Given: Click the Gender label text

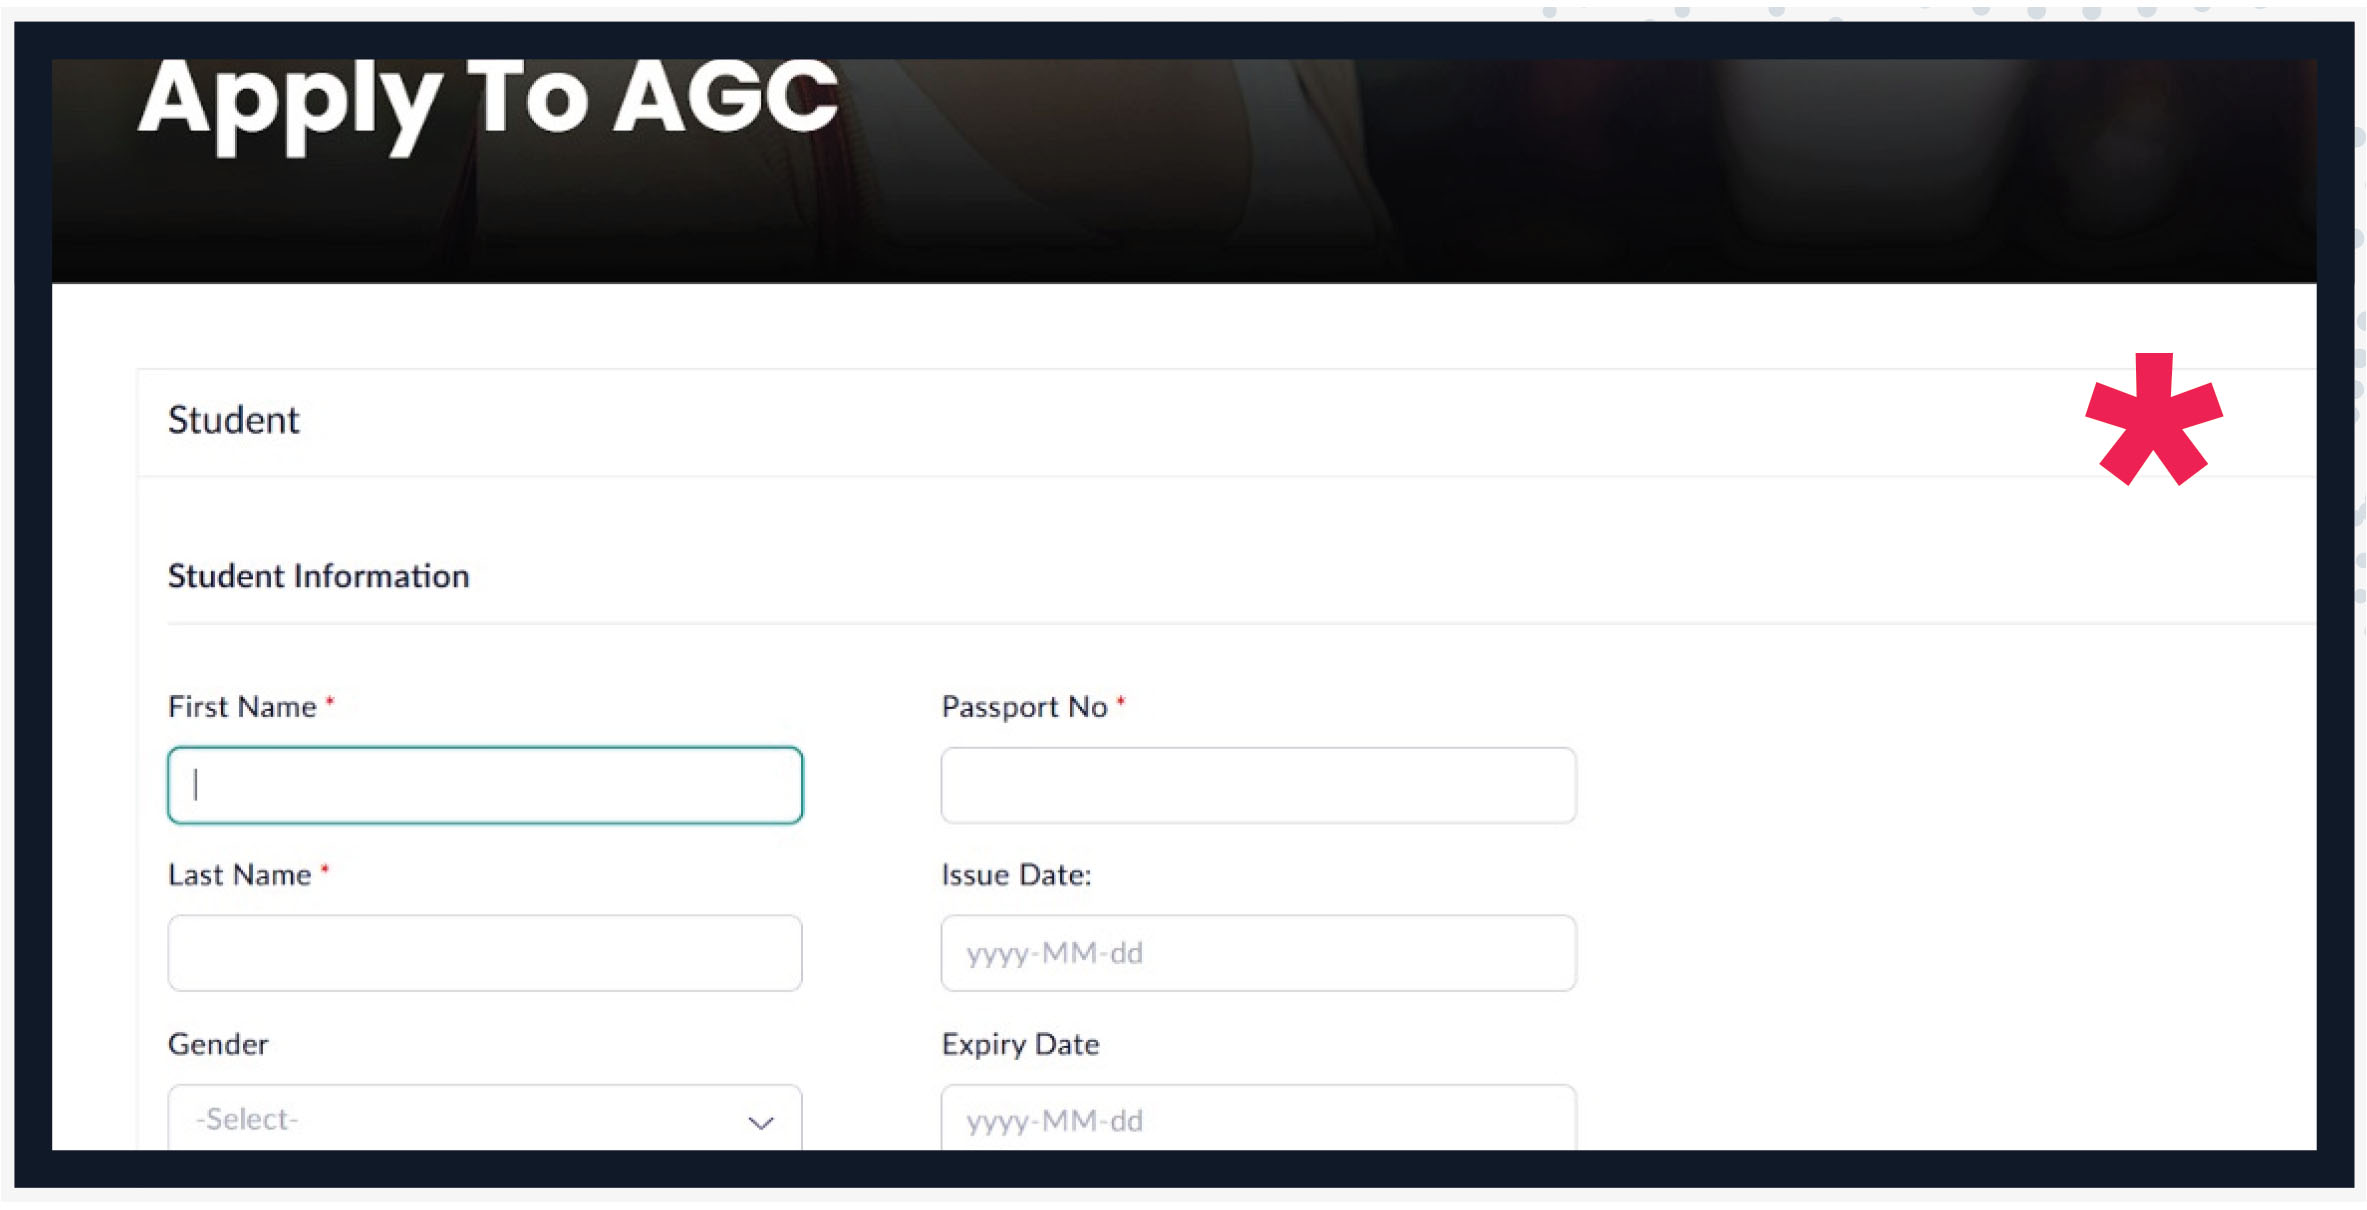Looking at the screenshot, I should point(218,1044).
